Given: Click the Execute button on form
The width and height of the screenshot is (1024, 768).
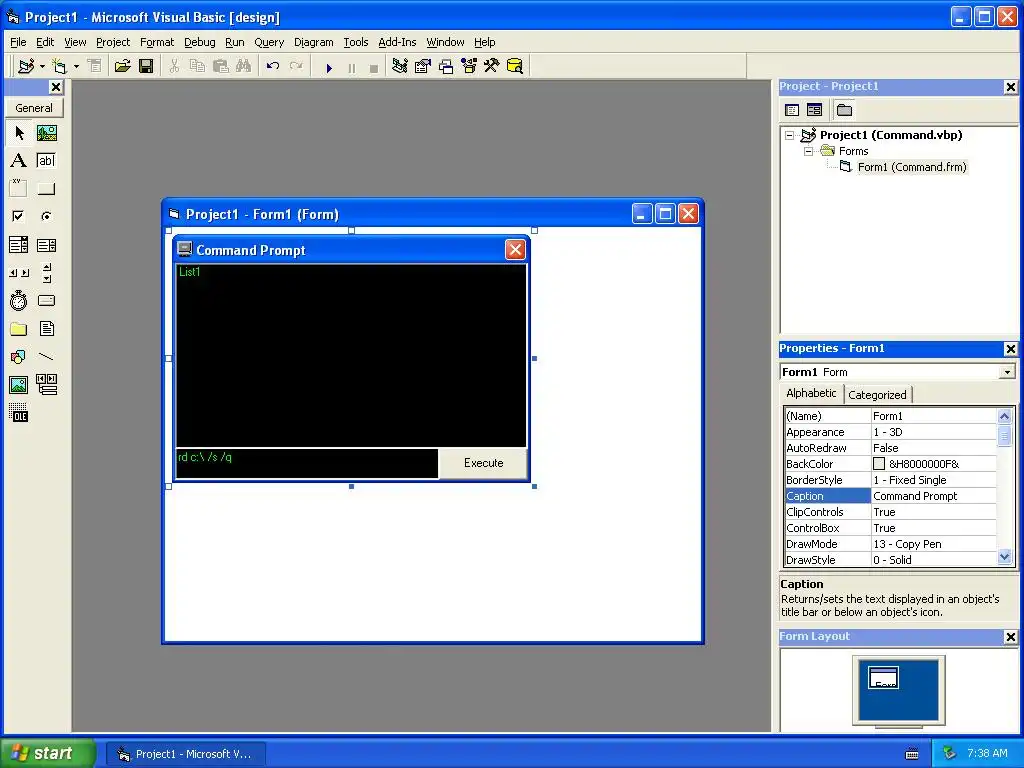Looking at the screenshot, I should click(x=483, y=463).
